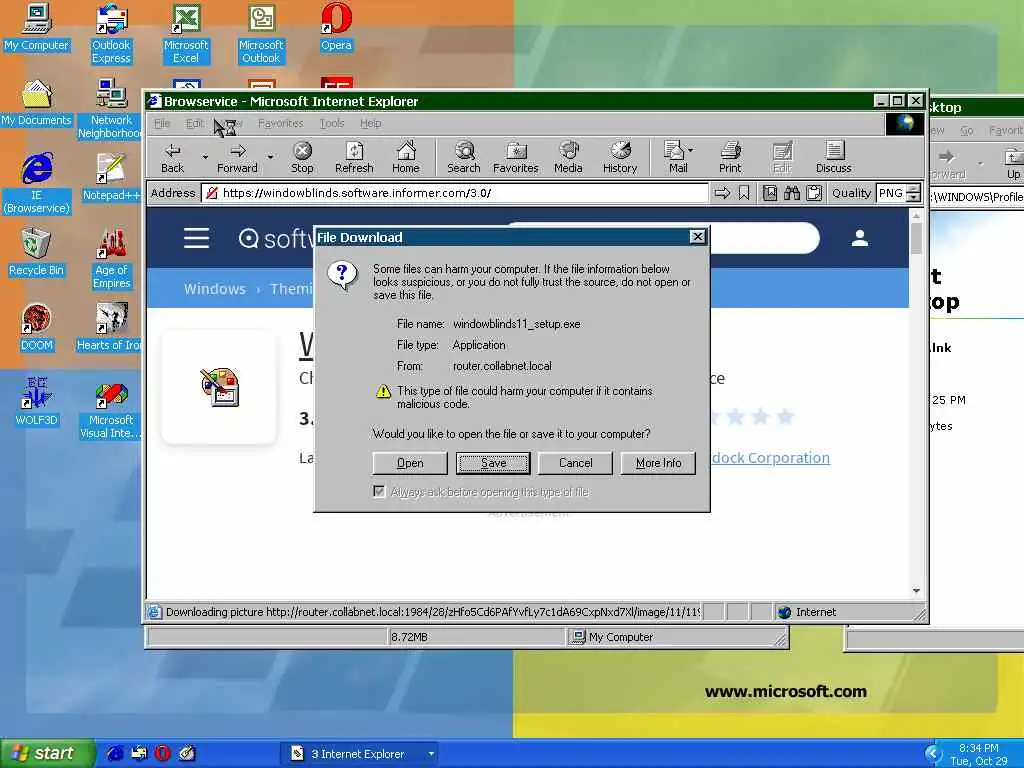Expand hidden system tray icons
1024x768 pixels.
coord(933,754)
